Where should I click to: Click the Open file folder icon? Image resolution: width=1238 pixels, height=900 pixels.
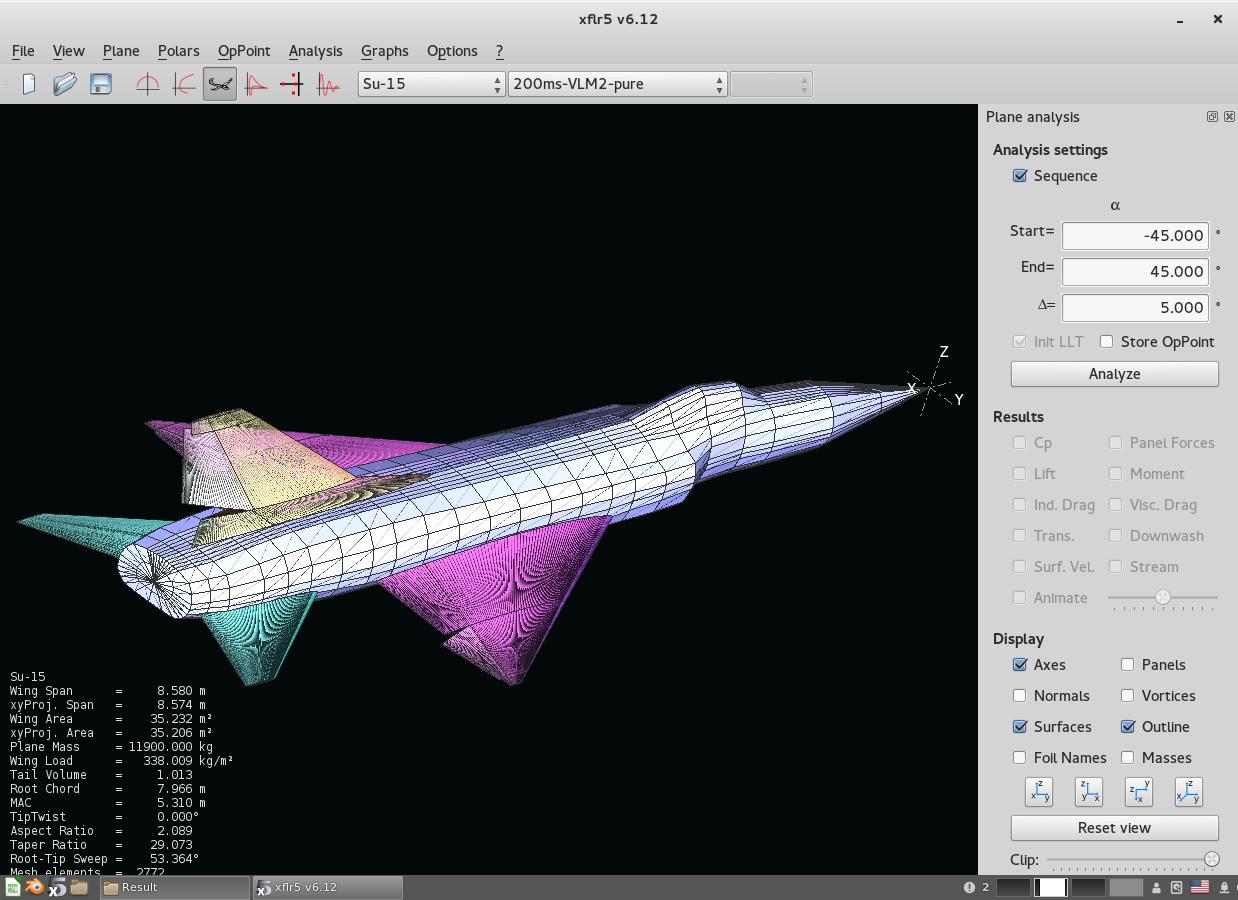65,84
